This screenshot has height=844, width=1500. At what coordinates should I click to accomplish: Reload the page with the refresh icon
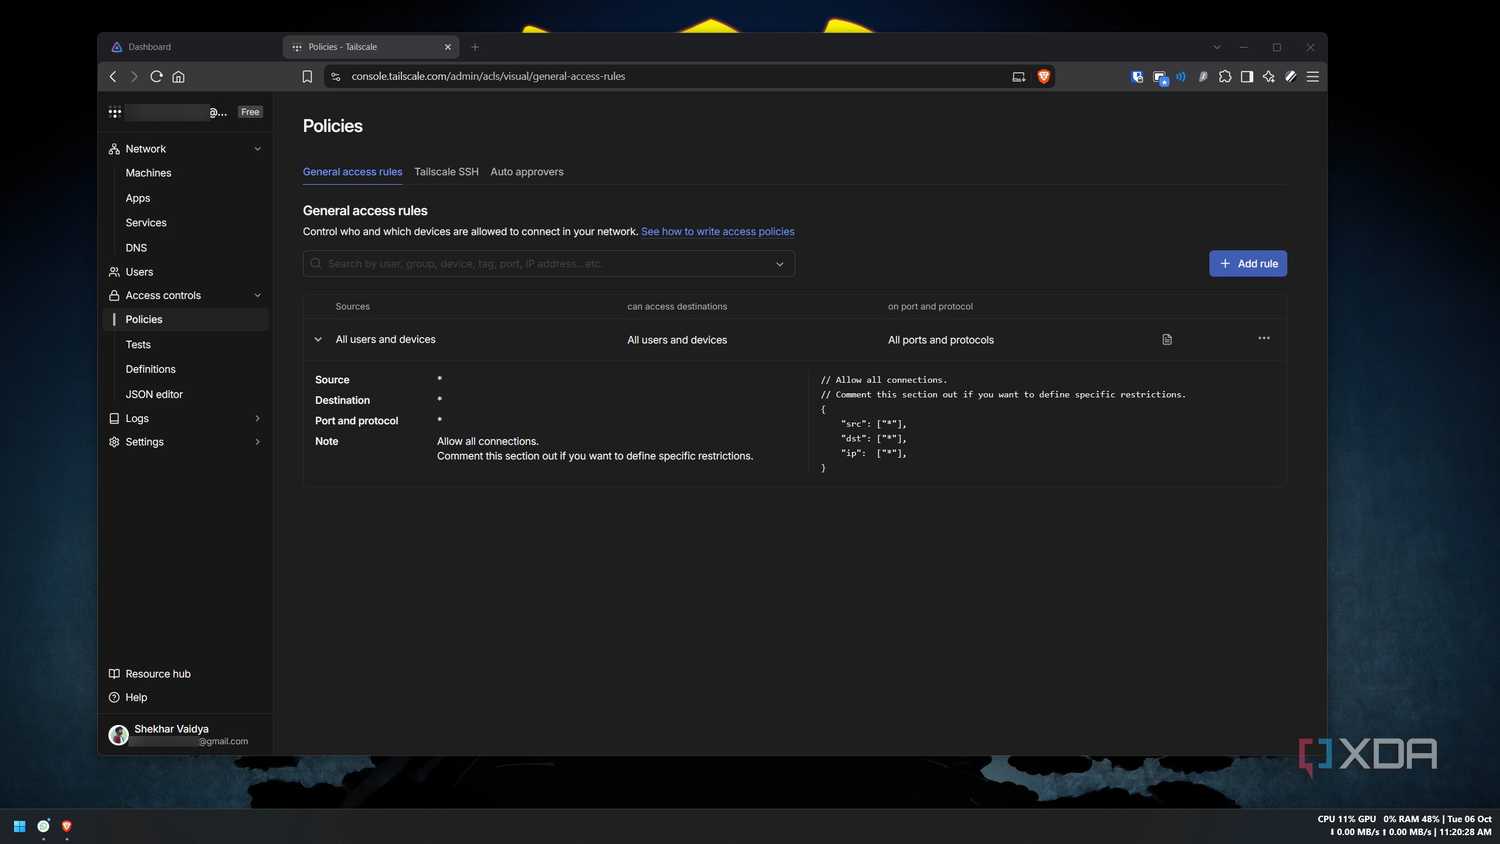[156, 76]
